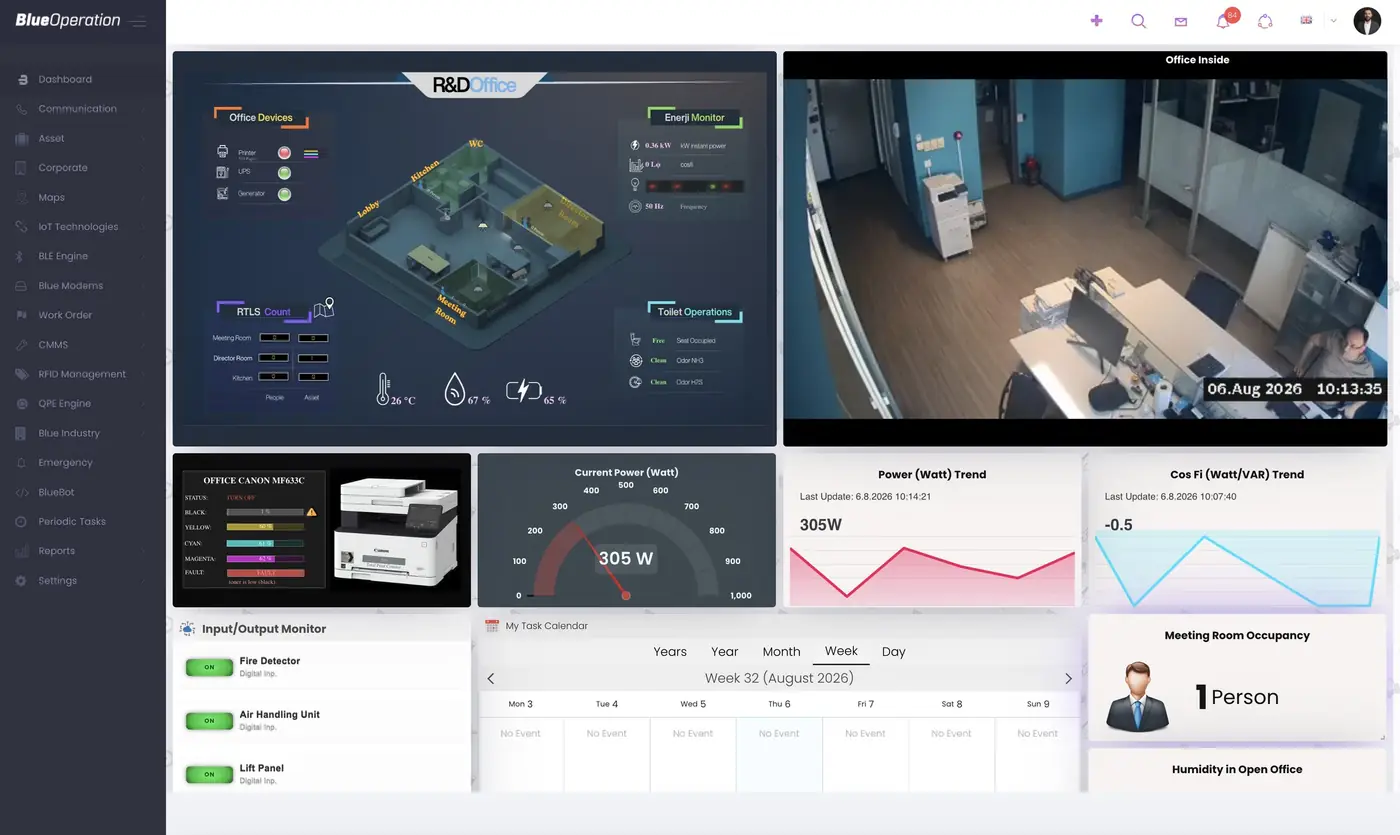Expand the Communication sidebar chevron
The image size is (1400, 835).
(143, 109)
